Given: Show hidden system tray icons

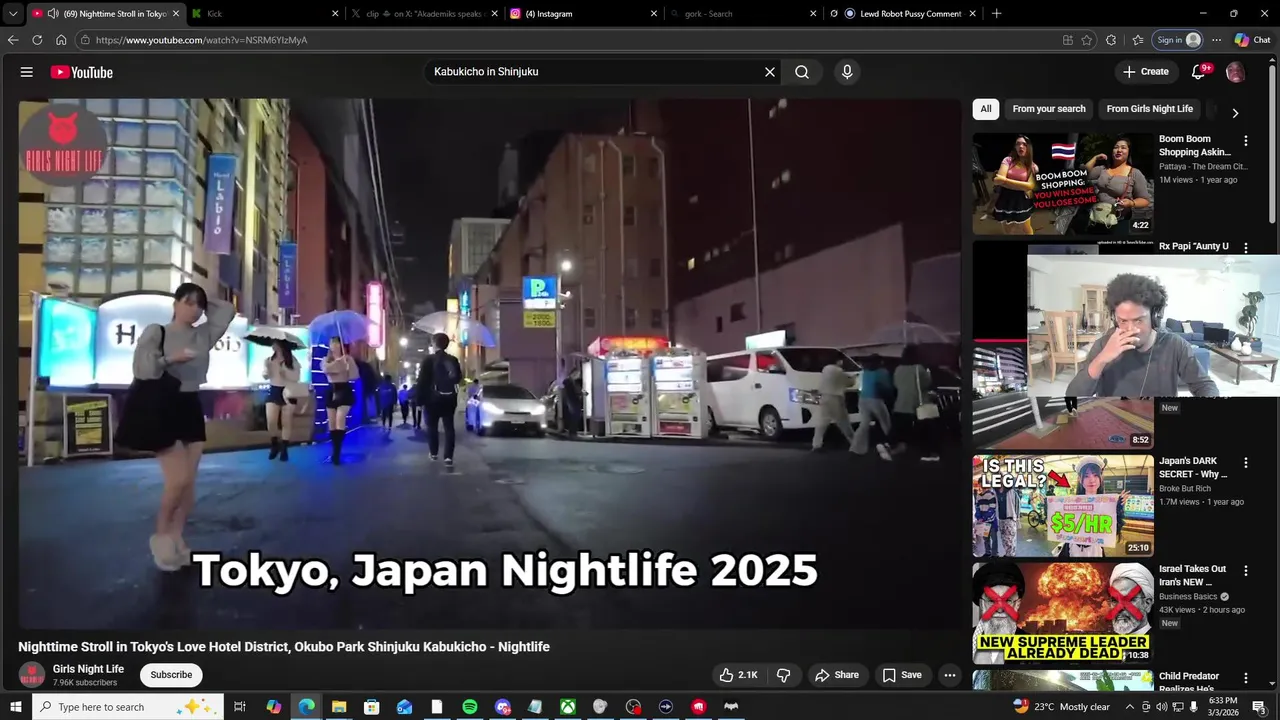Looking at the screenshot, I should tap(1130, 707).
